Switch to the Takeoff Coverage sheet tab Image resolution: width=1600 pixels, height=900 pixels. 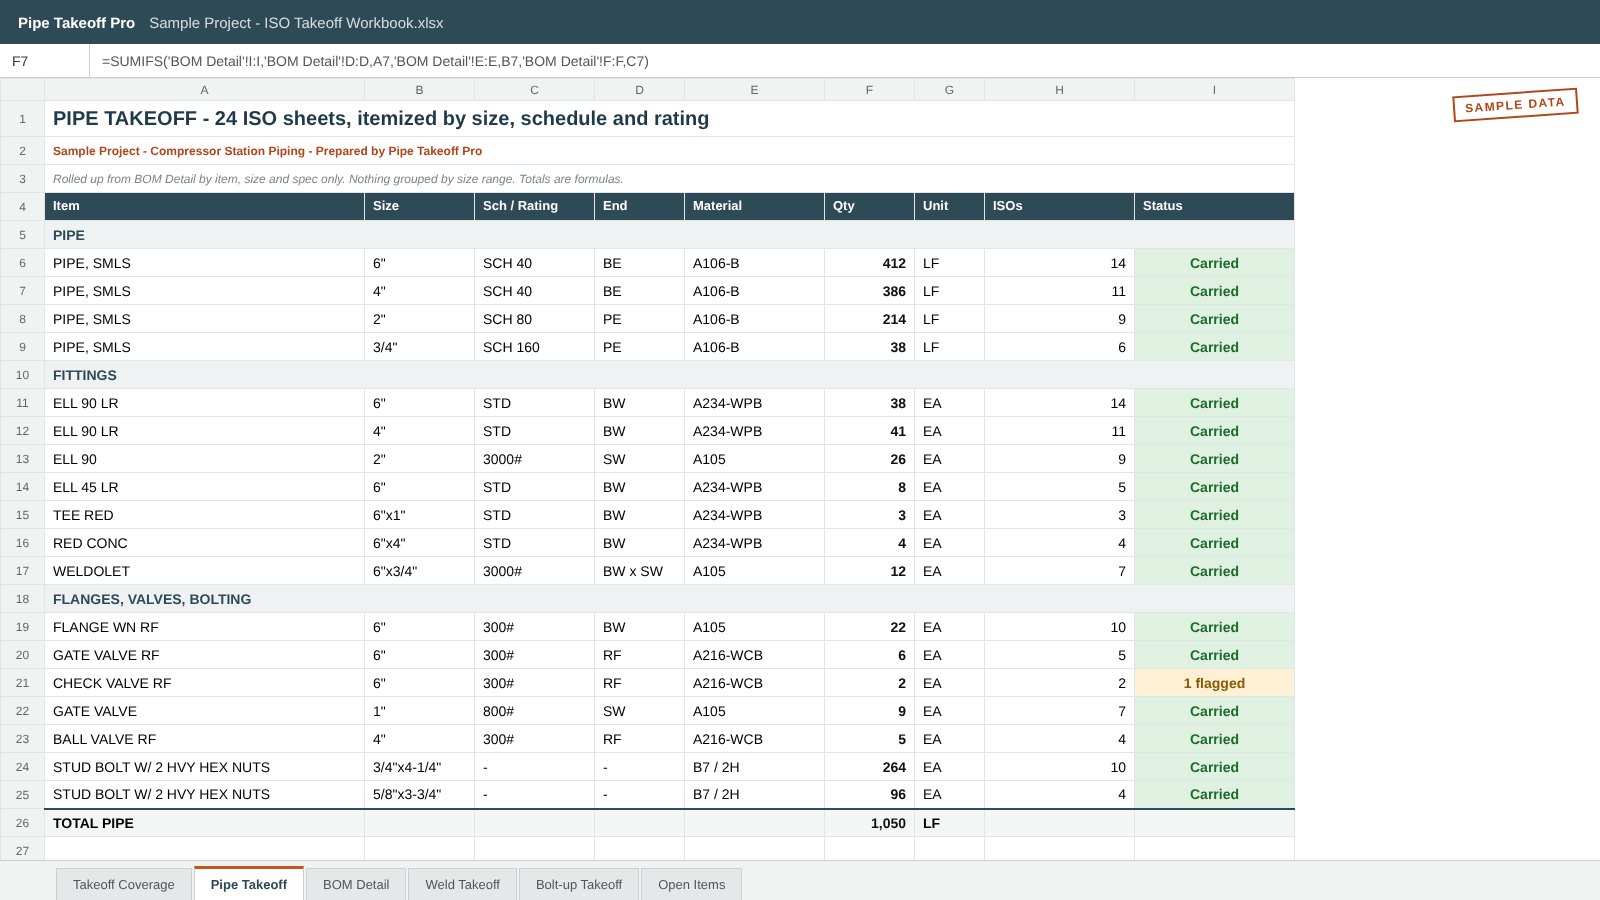pos(124,884)
